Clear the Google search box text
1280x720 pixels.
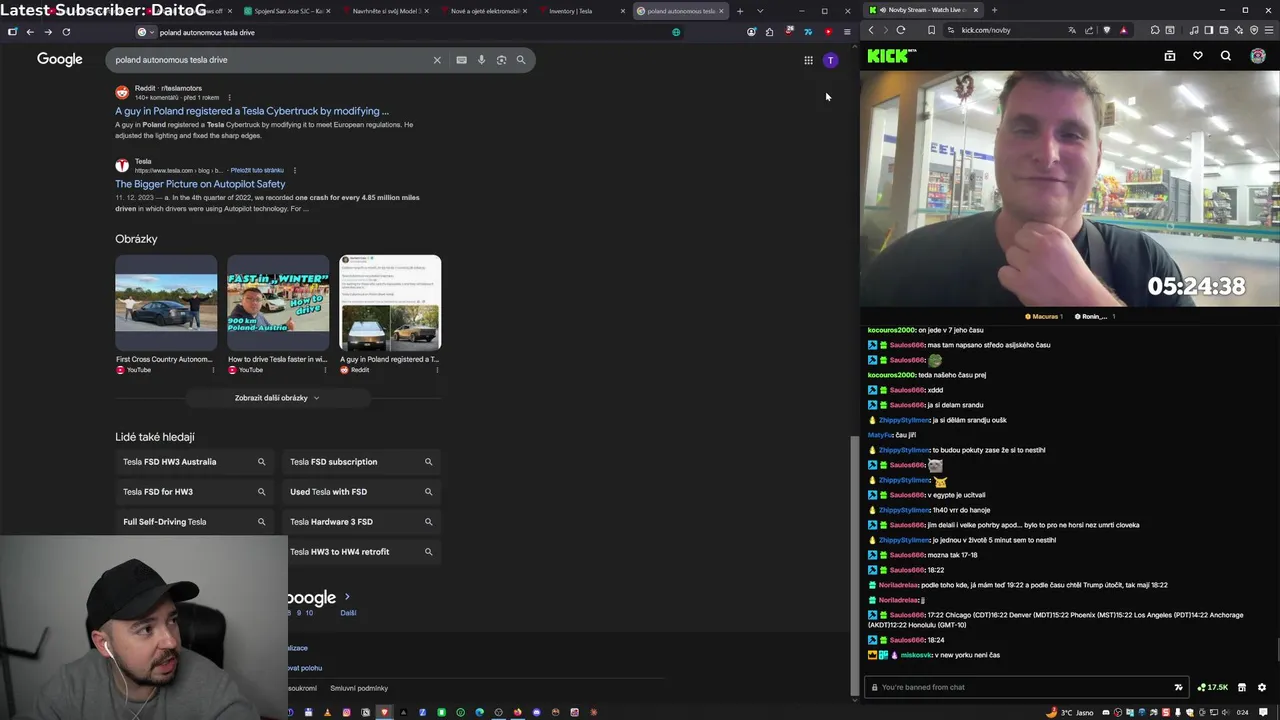pos(437,60)
